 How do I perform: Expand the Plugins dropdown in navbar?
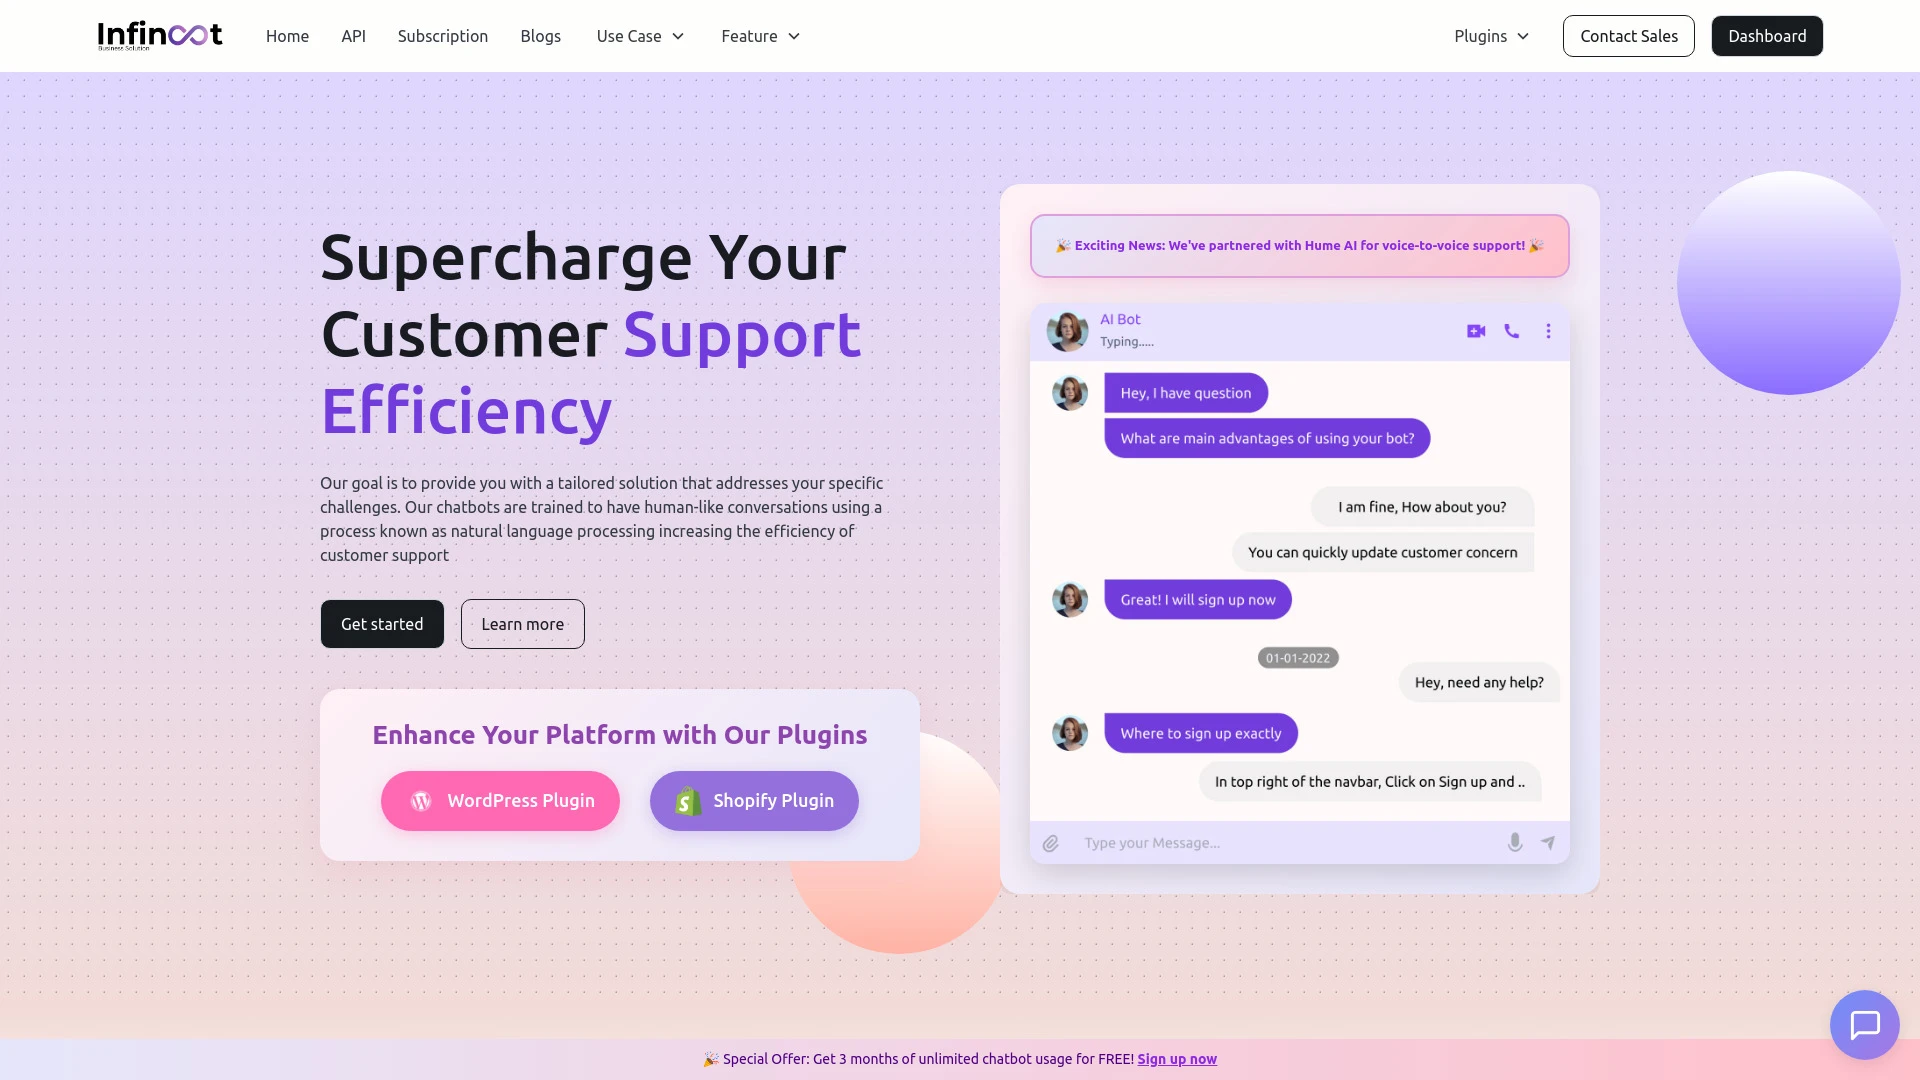click(x=1491, y=36)
